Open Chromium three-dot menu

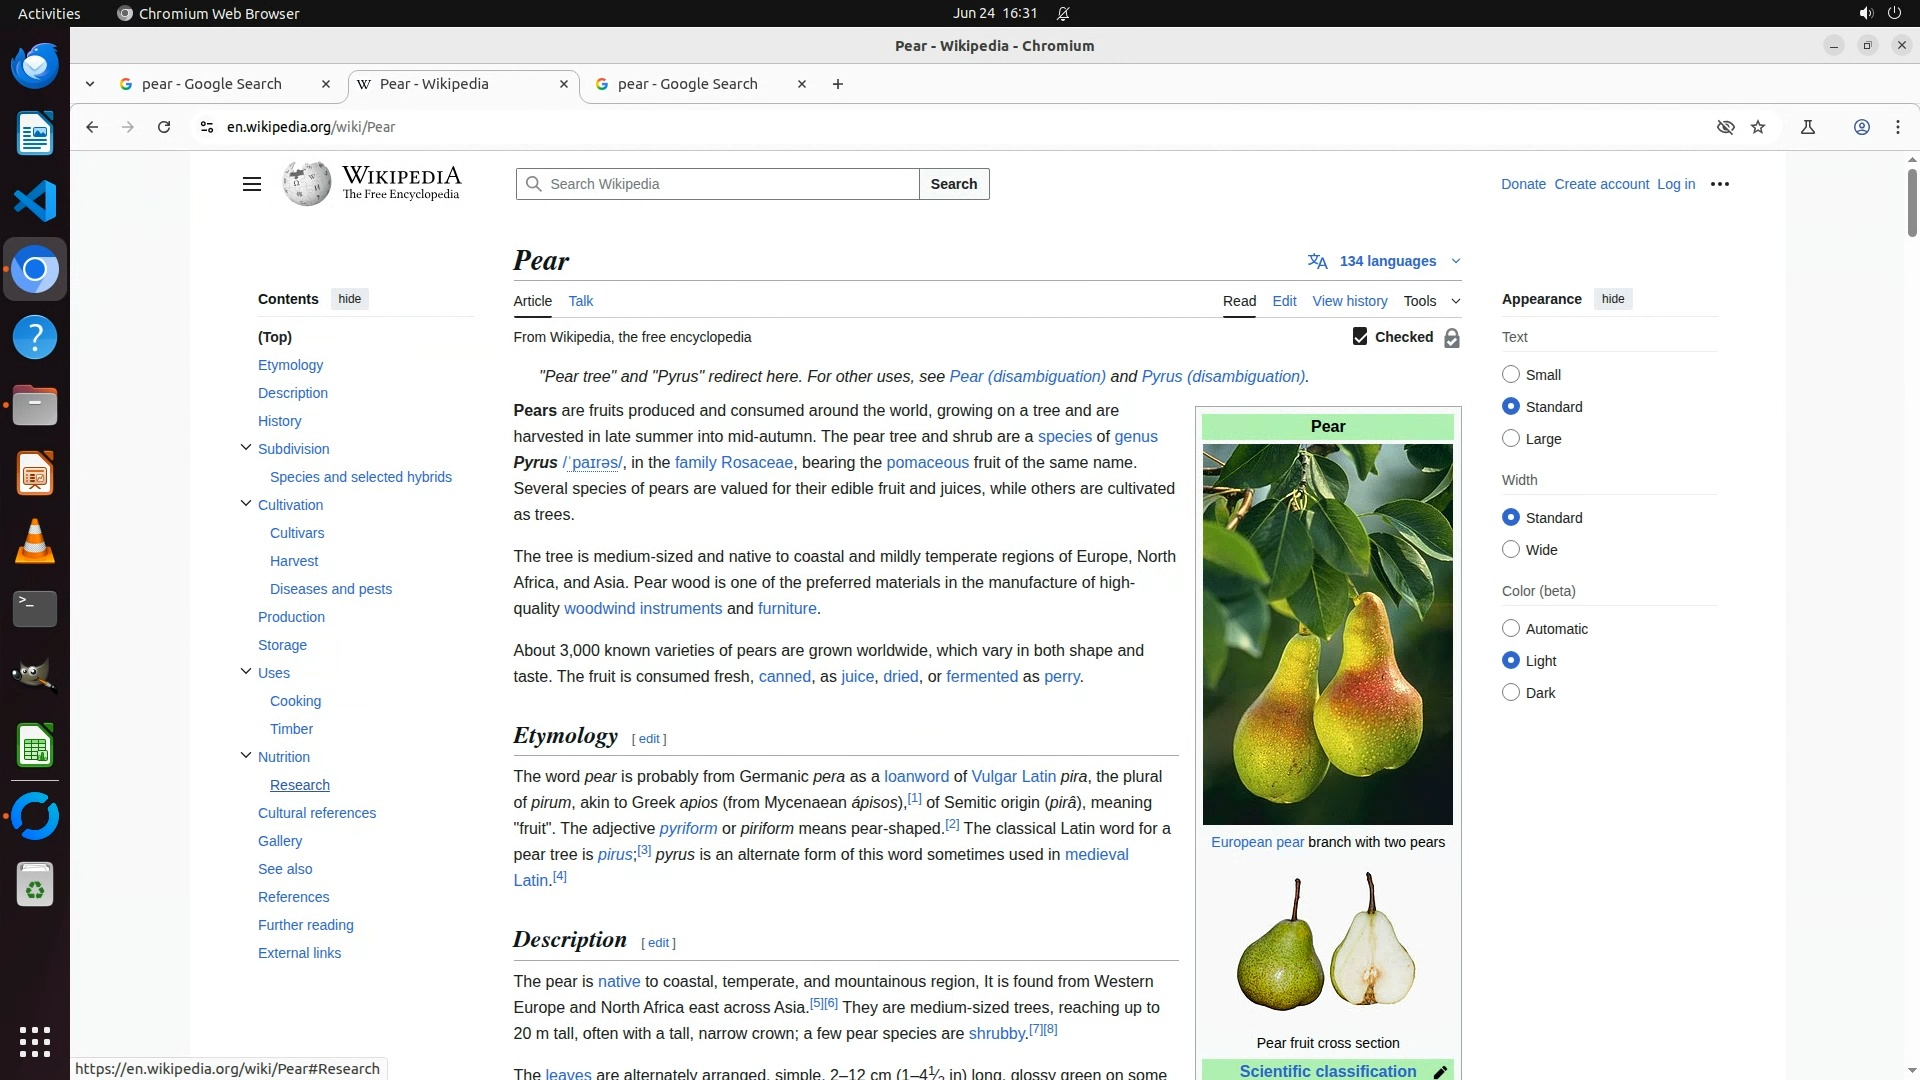click(1897, 127)
